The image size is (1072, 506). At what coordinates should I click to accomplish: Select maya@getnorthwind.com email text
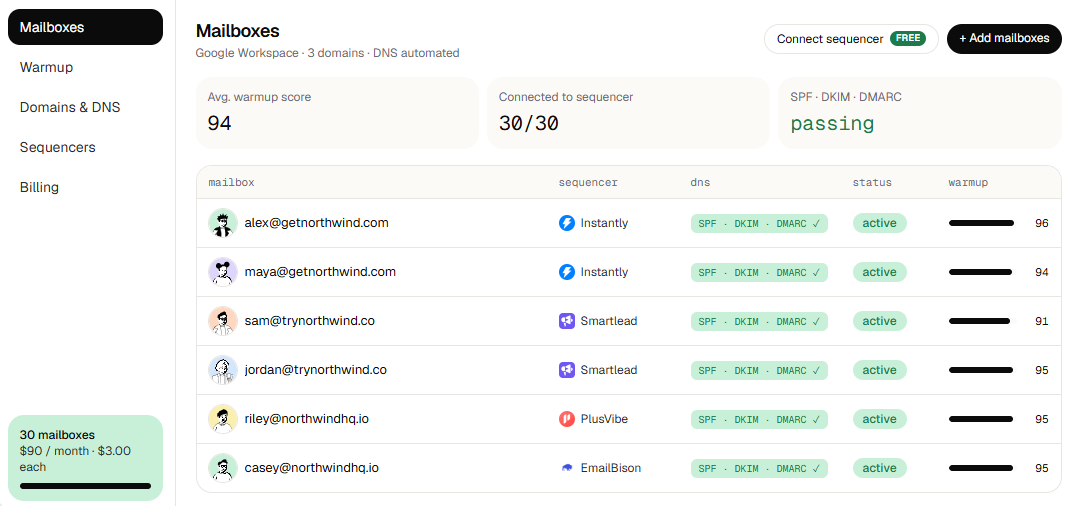pos(320,272)
